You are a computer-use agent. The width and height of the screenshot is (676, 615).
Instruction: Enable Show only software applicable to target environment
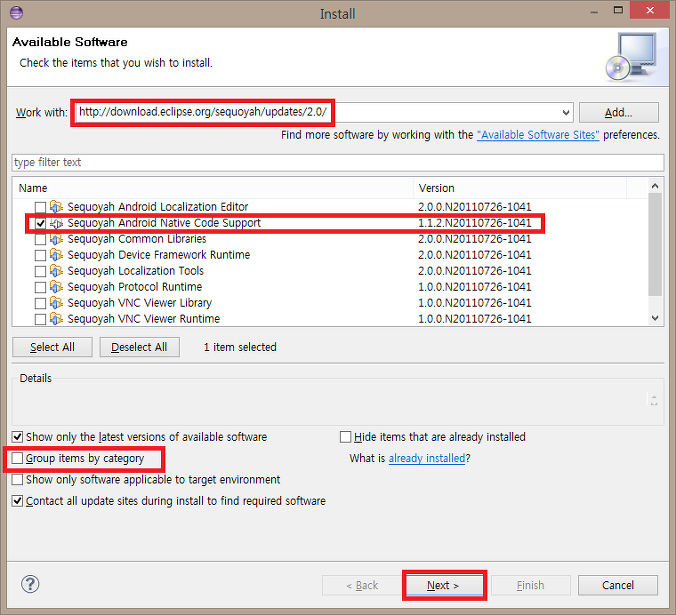click(x=17, y=480)
